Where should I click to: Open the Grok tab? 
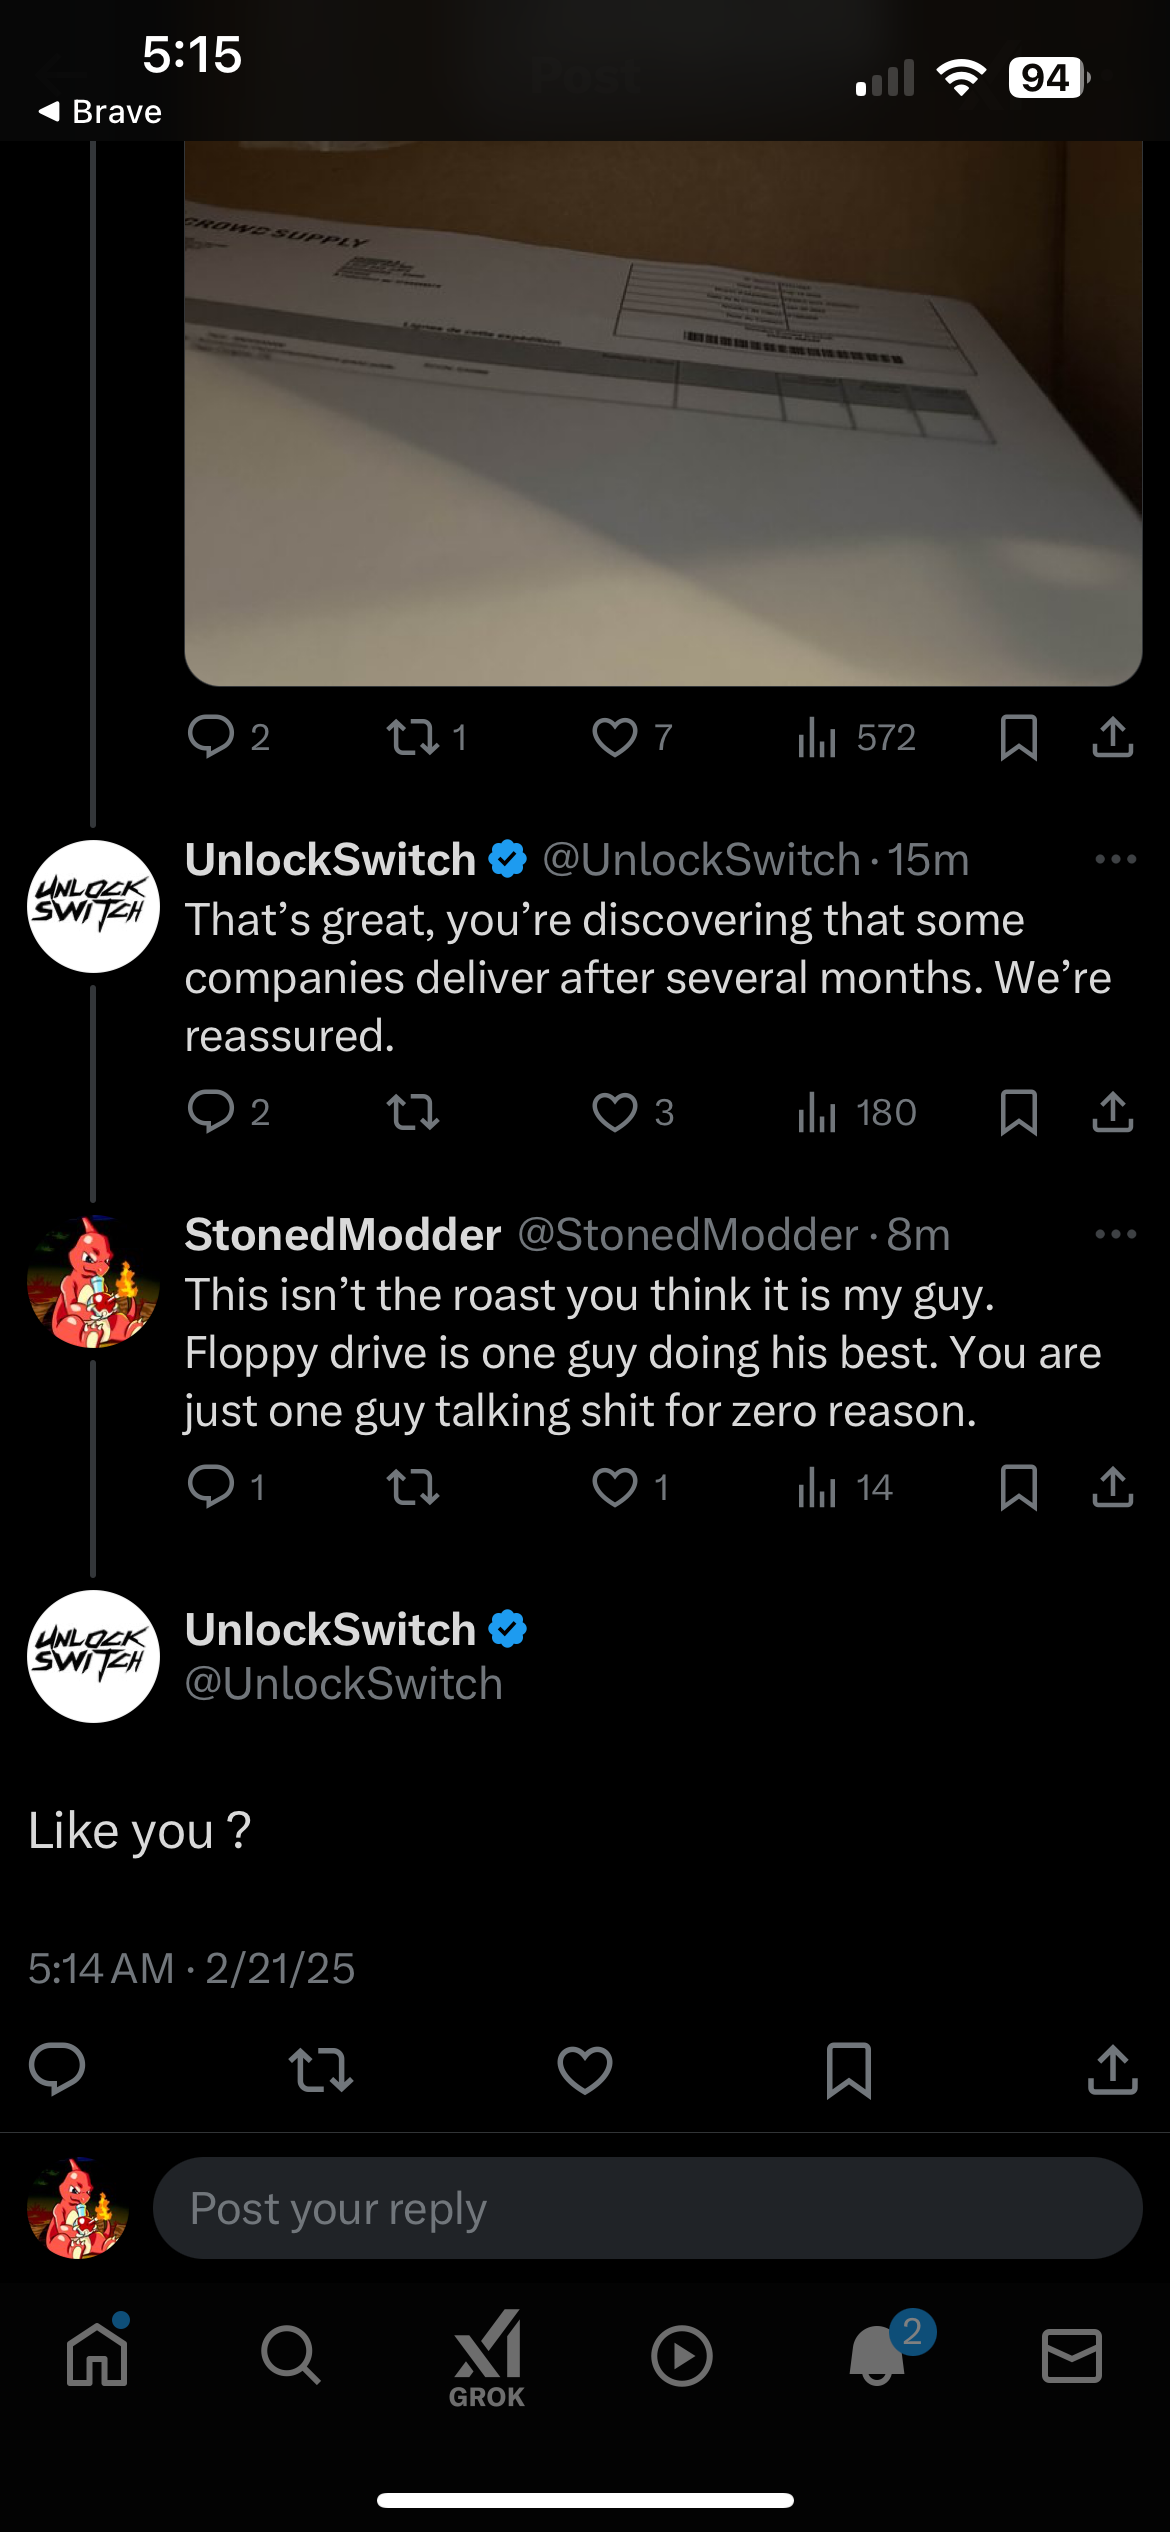[487, 2358]
